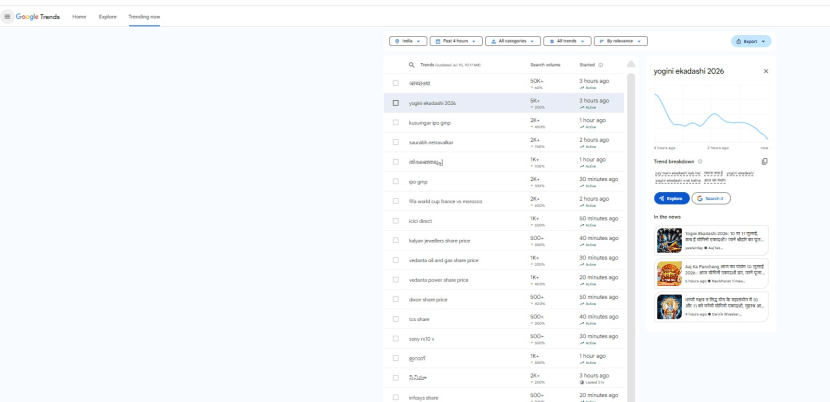The height and width of the screenshot is (402, 830).
Task: Select the ipo gmp row checkbox
Action: (x=395, y=181)
